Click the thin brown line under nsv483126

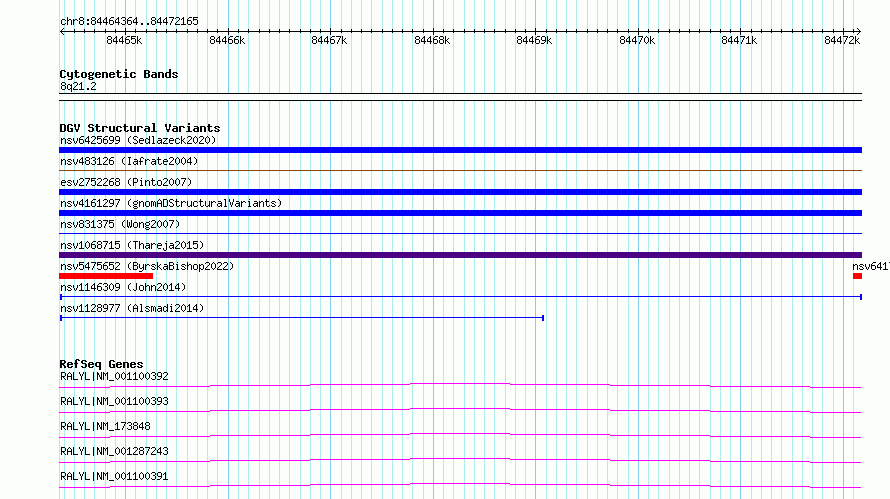460,170
